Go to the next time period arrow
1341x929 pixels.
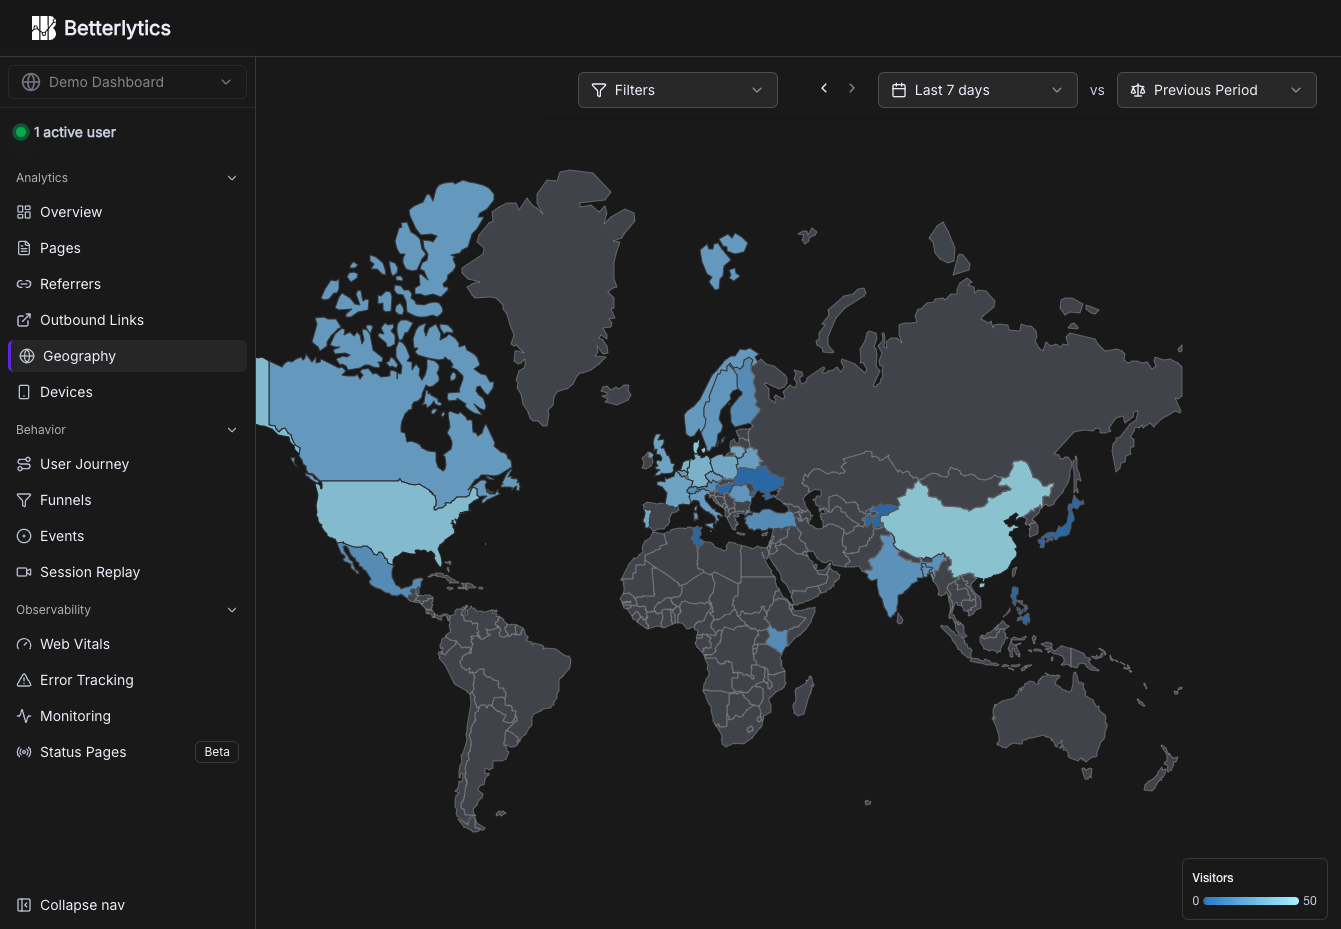tap(852, 88)
